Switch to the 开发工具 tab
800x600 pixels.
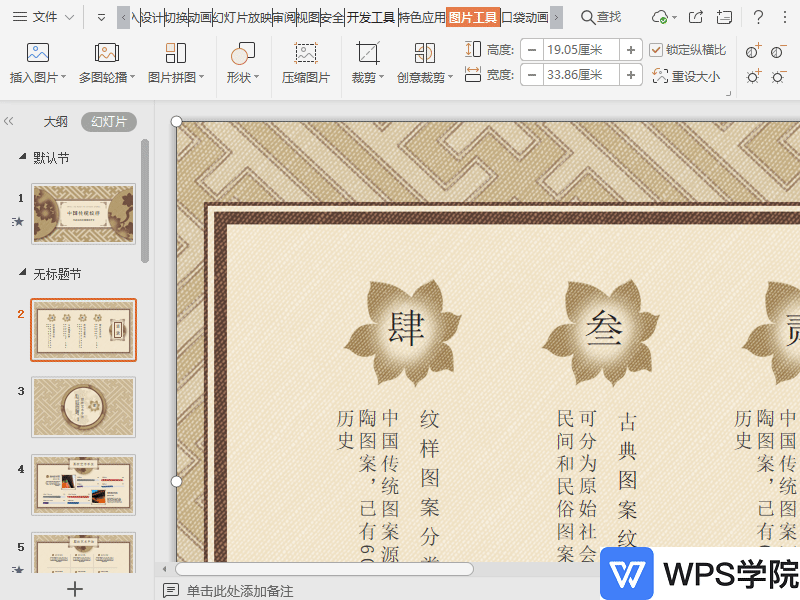pos(371,18)
